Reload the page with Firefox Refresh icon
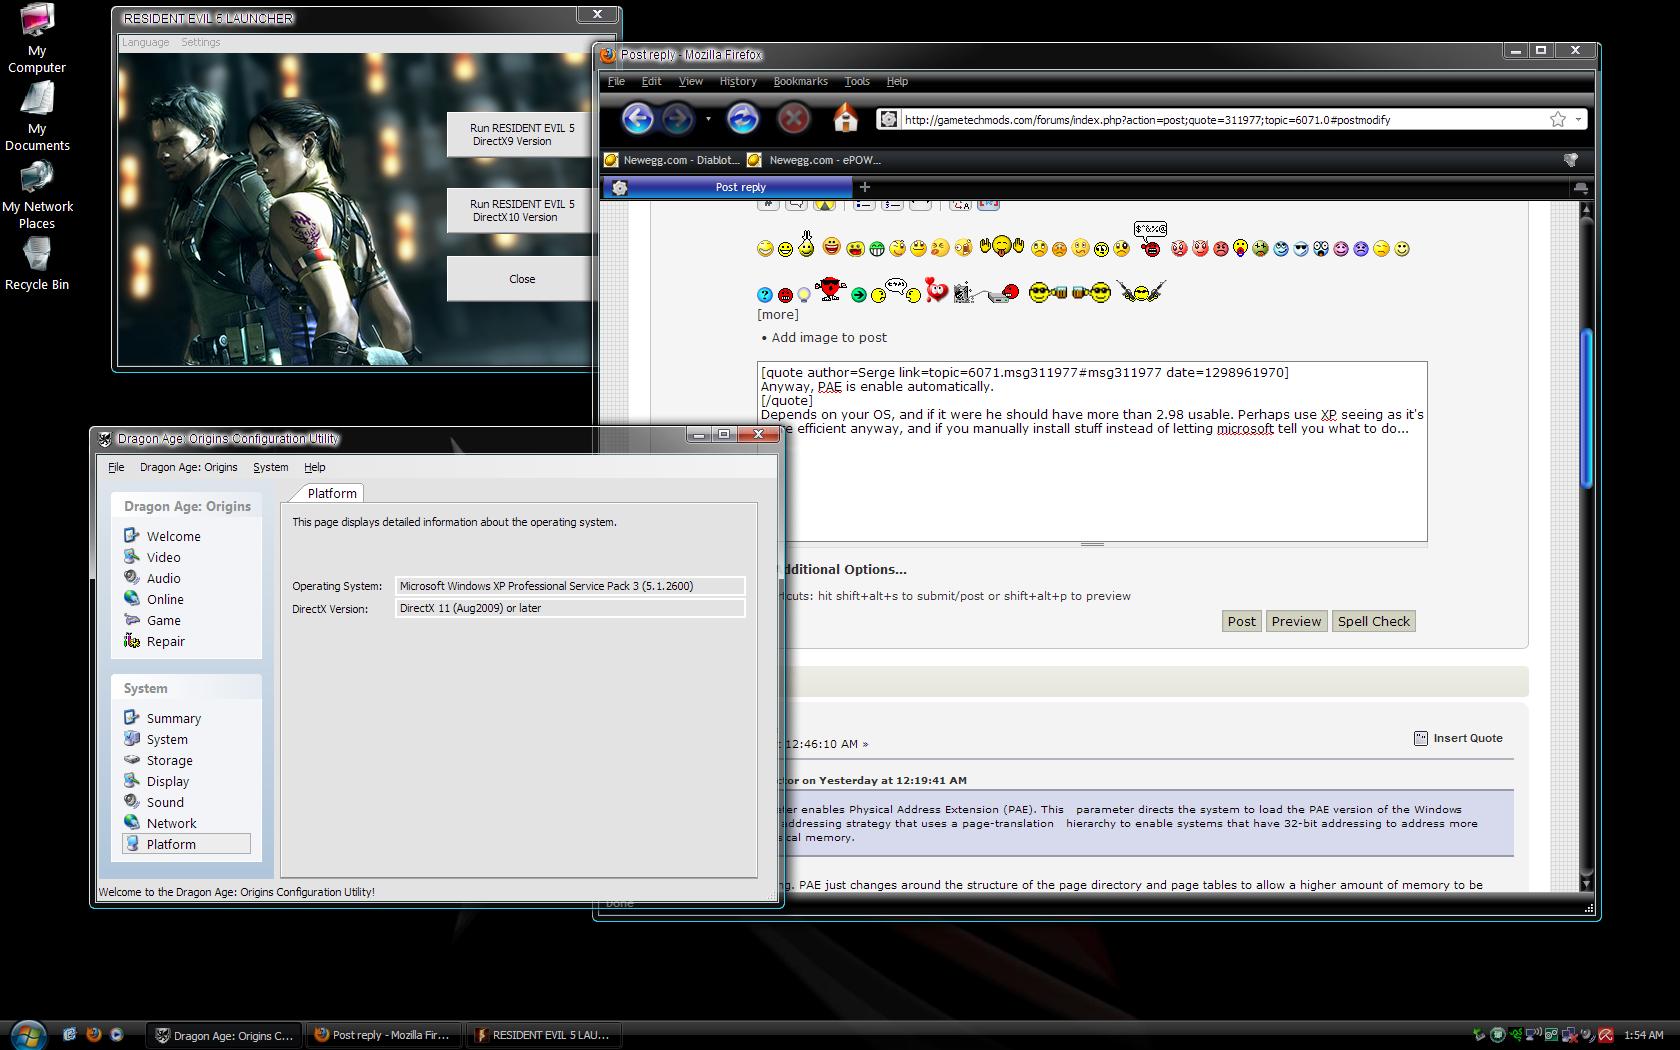1680x1050 pixels. click(x=742, y=119)
